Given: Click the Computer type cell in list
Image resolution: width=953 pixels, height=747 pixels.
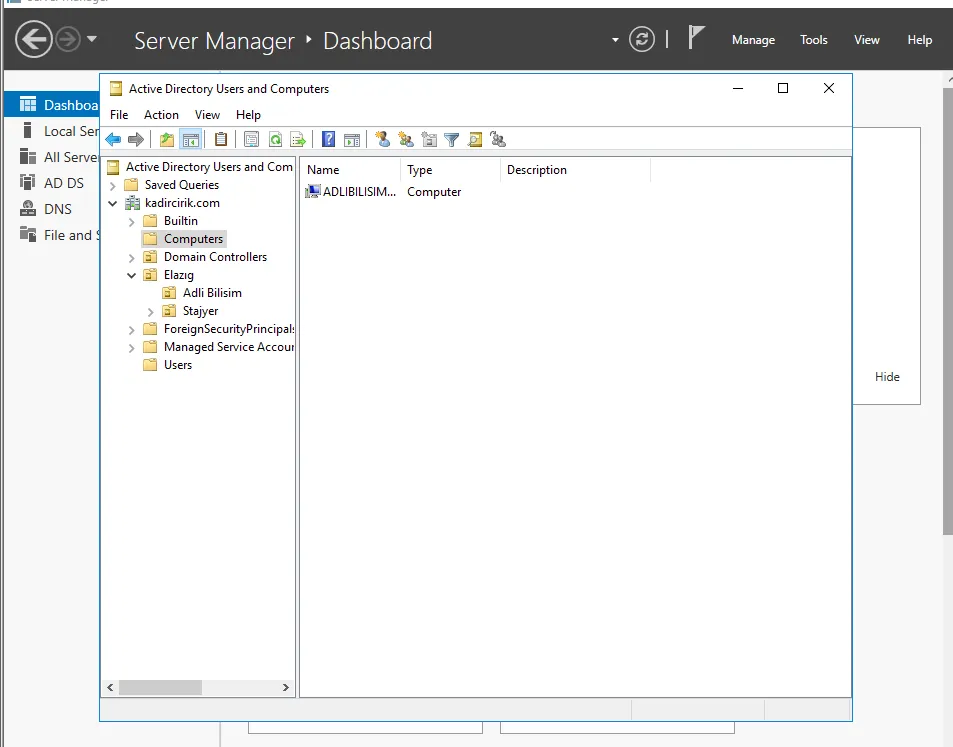Looking at the screenshot, I should click(x=434, y=192).
